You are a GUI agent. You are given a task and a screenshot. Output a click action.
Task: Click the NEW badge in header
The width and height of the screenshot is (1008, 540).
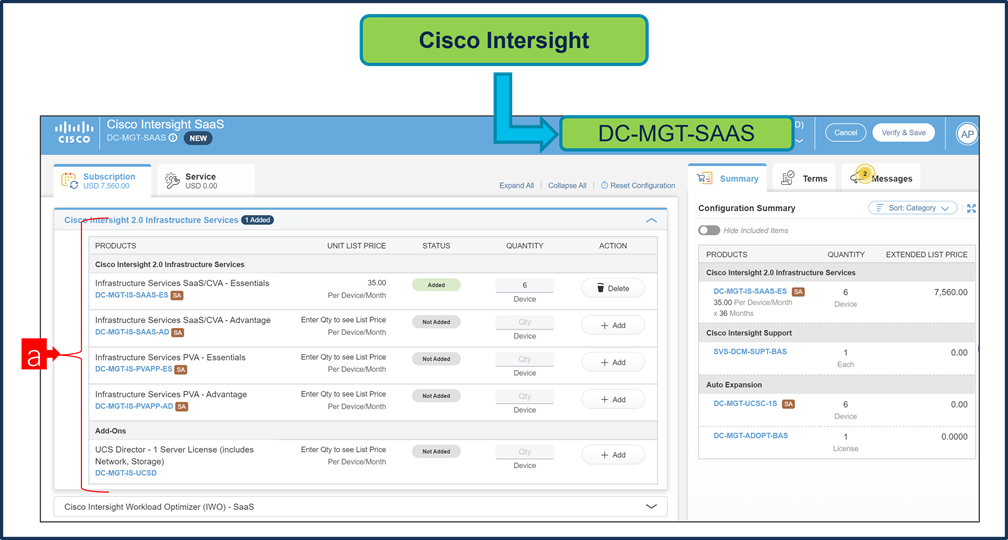point(198,138)
